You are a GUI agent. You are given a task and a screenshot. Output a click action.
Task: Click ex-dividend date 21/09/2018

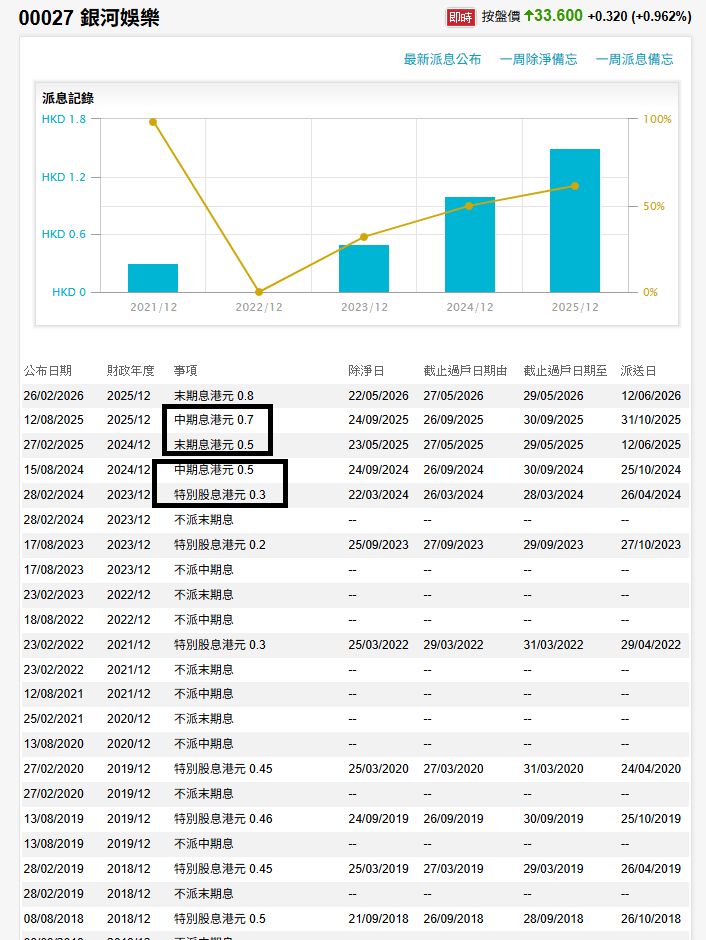tap(378, 918)
